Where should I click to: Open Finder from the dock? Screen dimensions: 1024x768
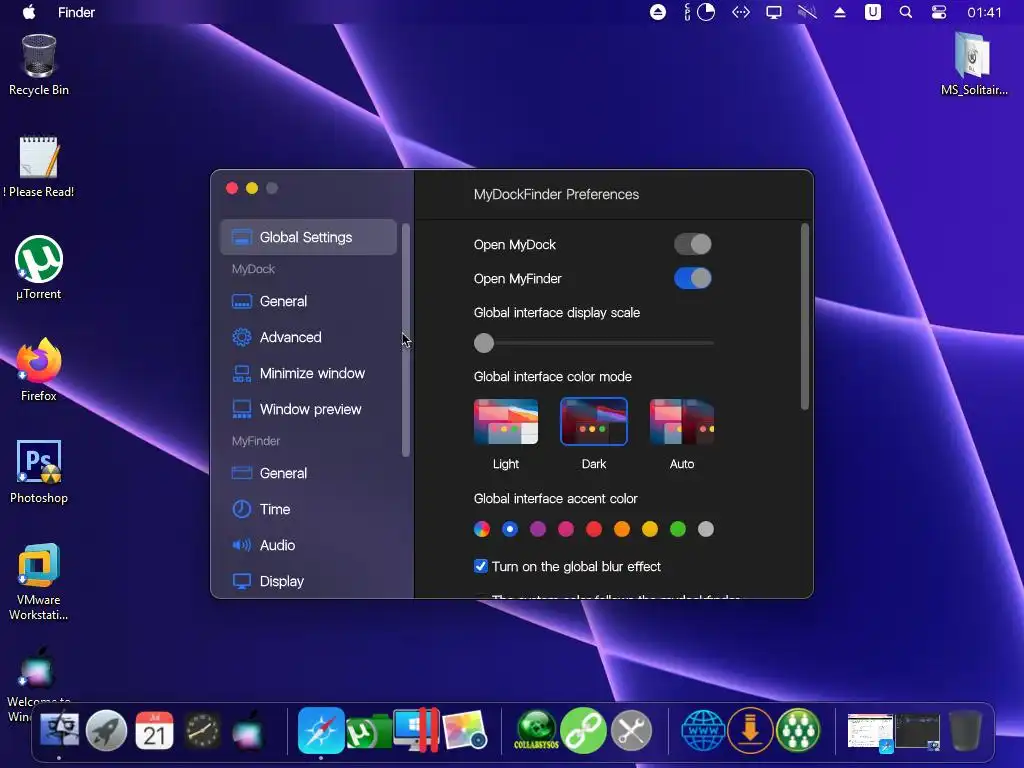(59, 729)
